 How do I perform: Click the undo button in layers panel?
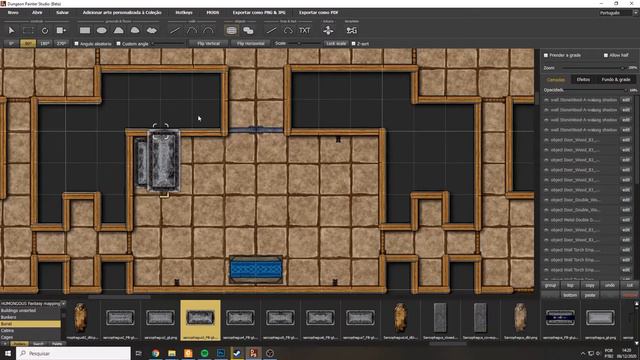tap(610, 285)
